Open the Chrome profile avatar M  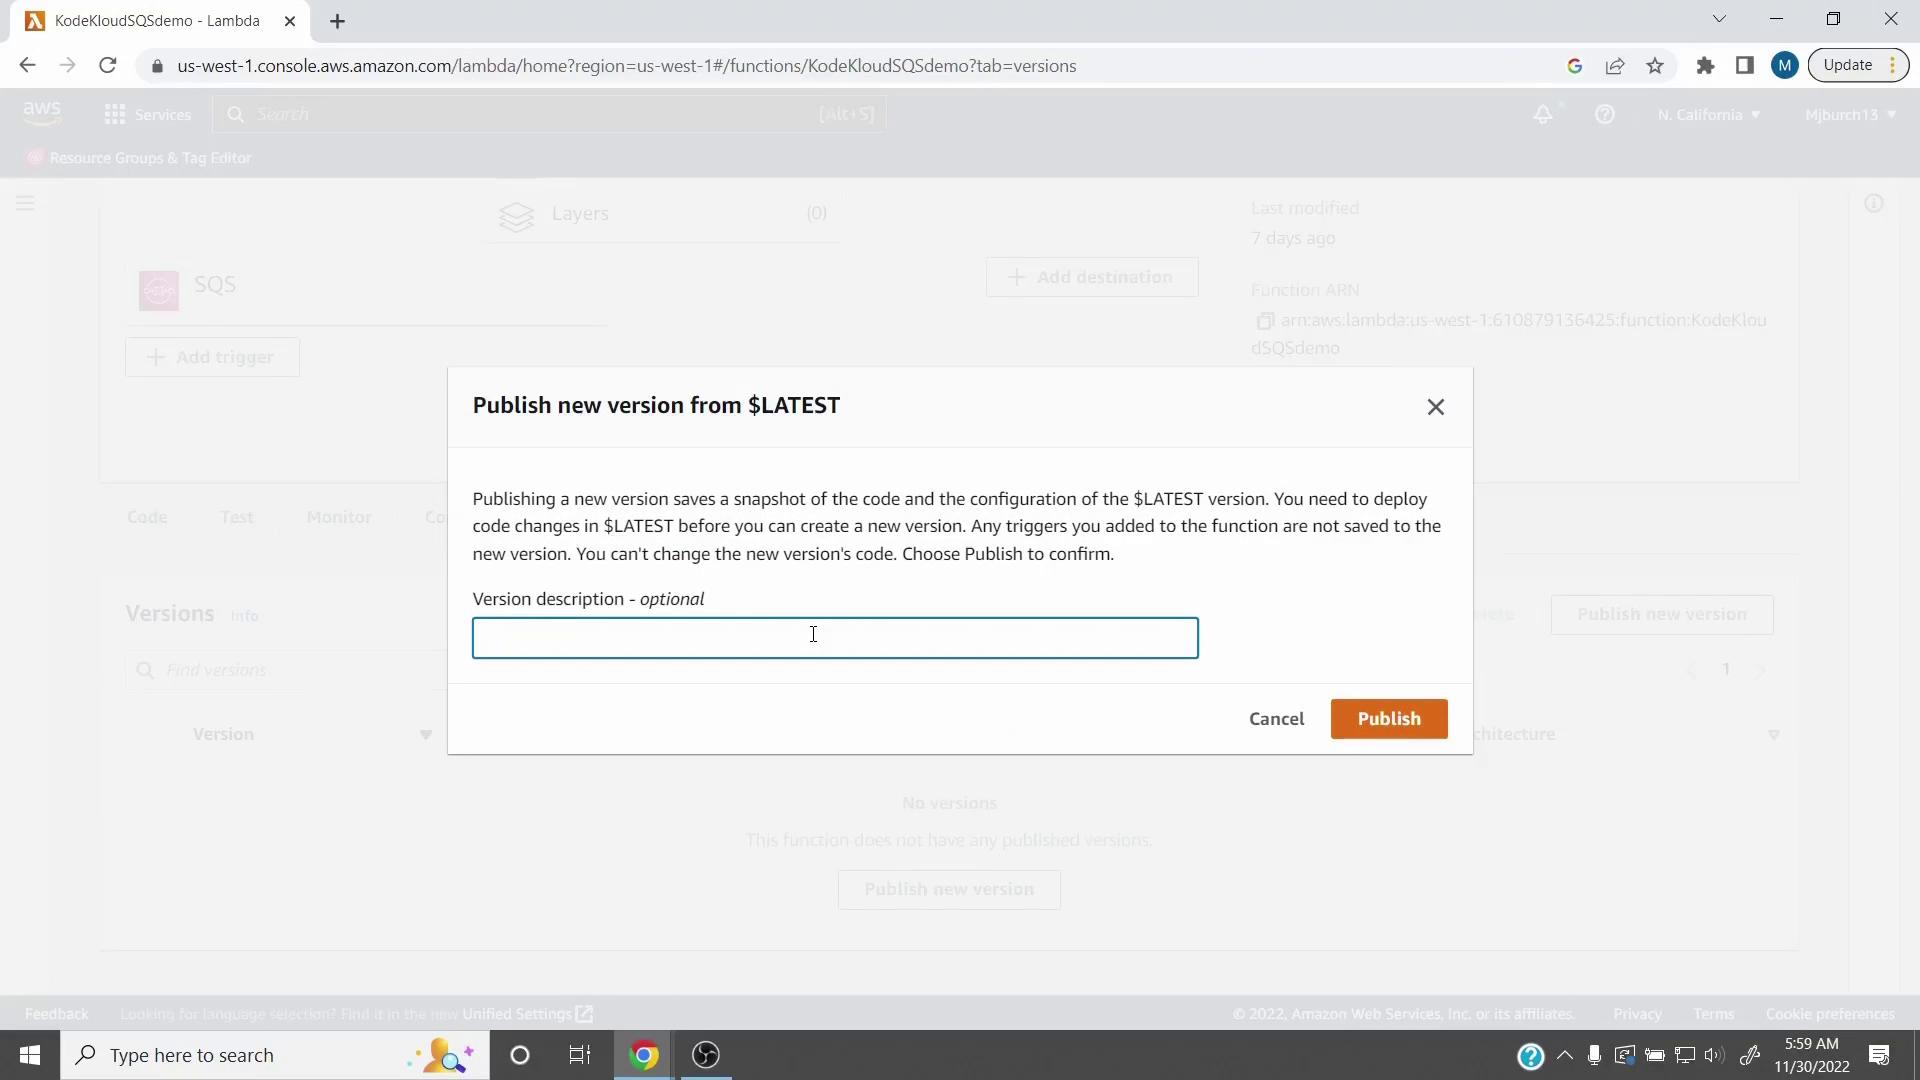1784,66
